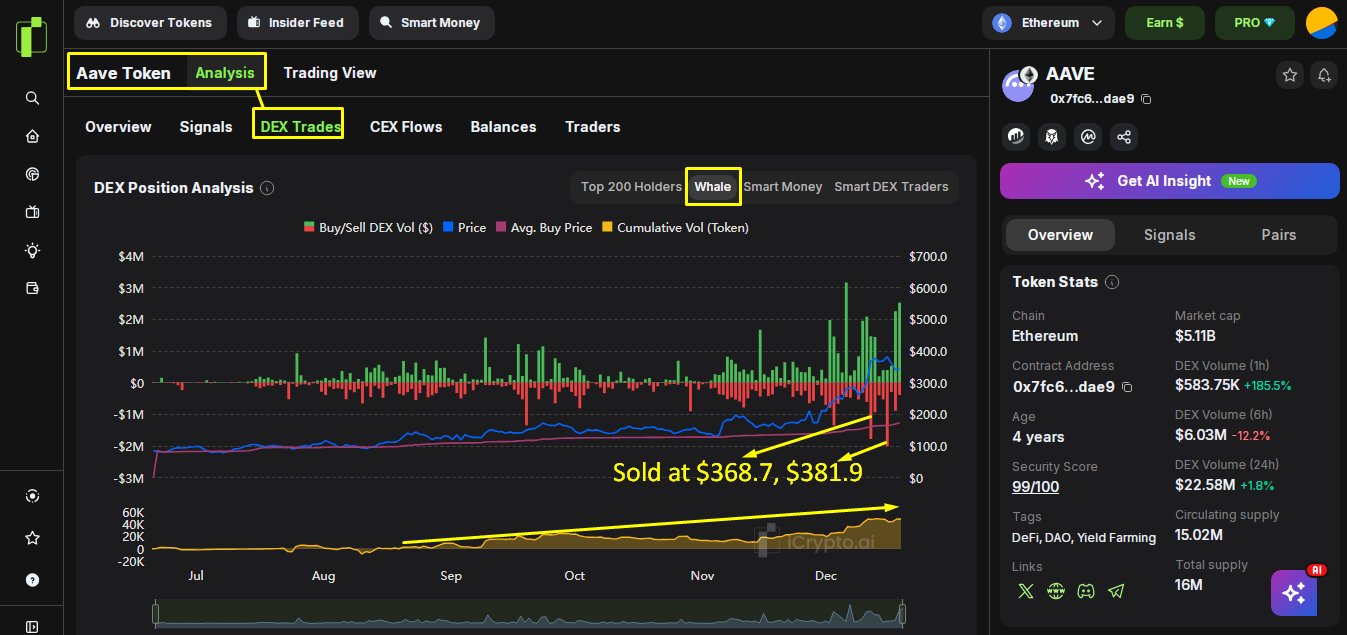
Task: Open the sidebar pie chart icon
Action: tap(32, 174)
